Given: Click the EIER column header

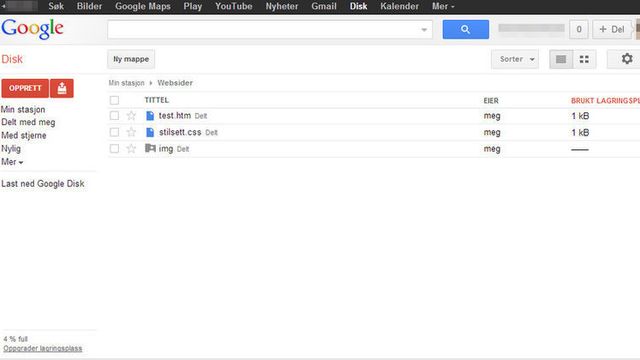Looking at the screenshot, I should coord(491,100).
